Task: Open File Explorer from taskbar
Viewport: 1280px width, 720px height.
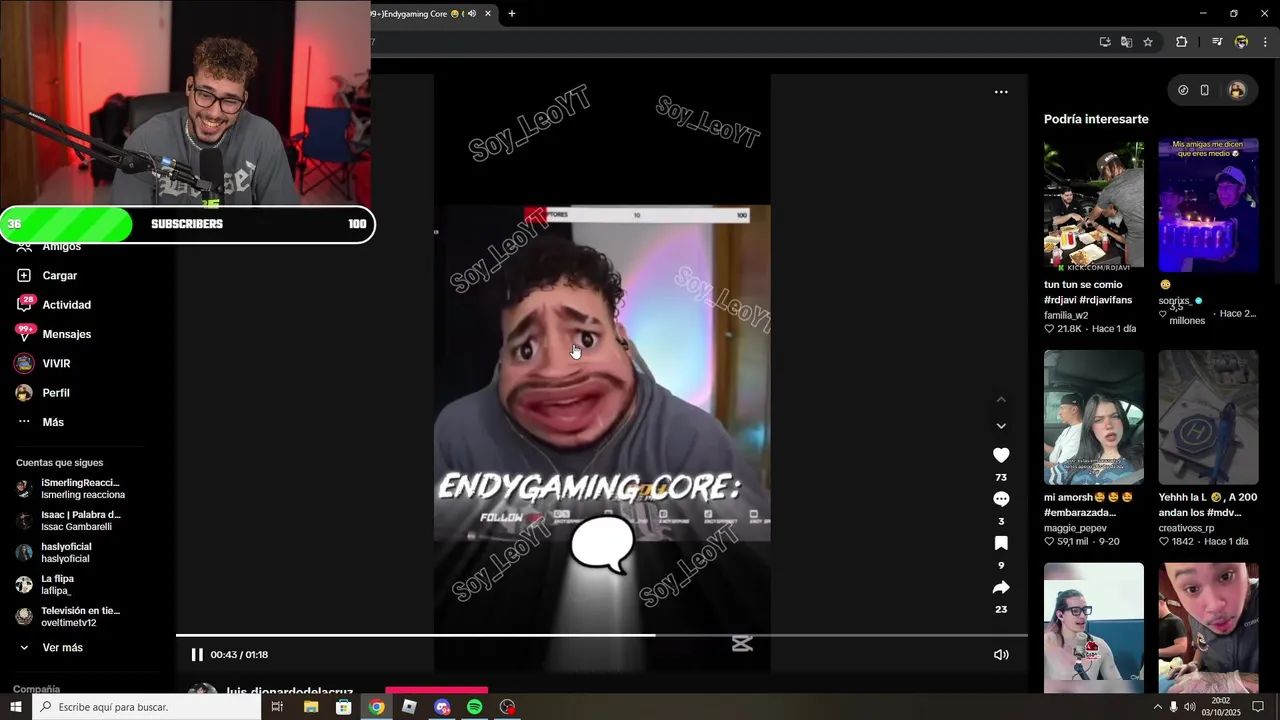Action: 311,707
